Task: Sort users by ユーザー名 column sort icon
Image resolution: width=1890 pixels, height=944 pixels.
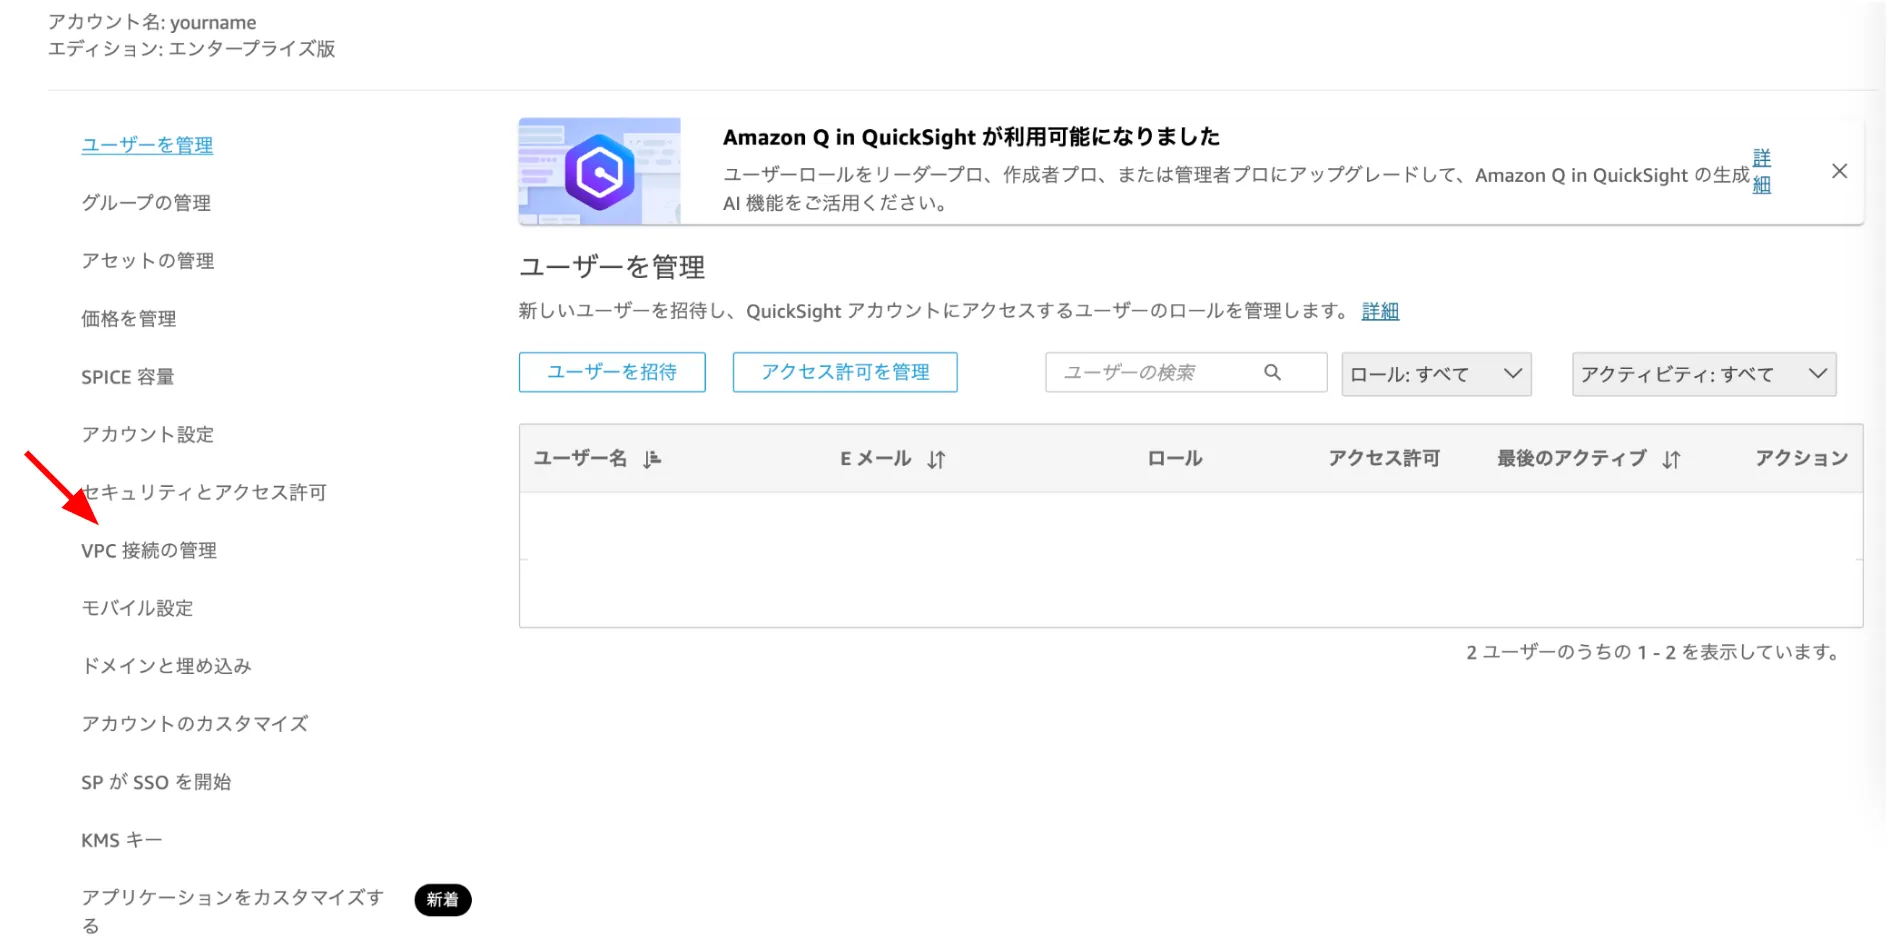Action: [652, 459]
